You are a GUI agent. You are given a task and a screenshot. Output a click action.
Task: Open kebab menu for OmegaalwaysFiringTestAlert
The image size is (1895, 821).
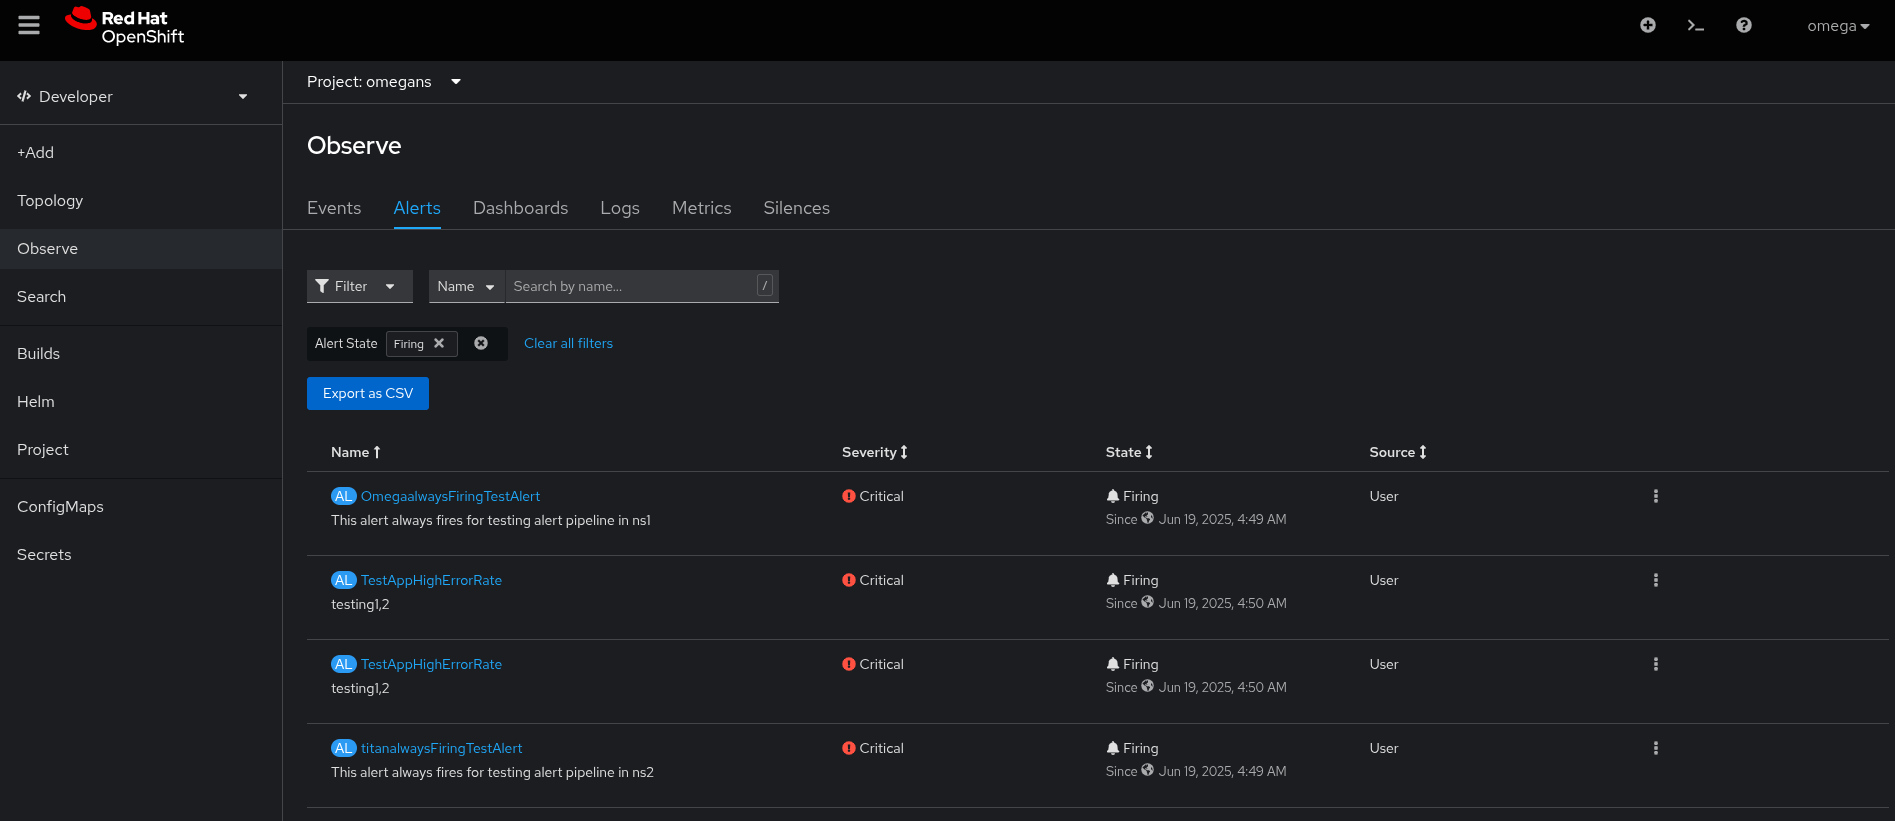pos(1656,496)
